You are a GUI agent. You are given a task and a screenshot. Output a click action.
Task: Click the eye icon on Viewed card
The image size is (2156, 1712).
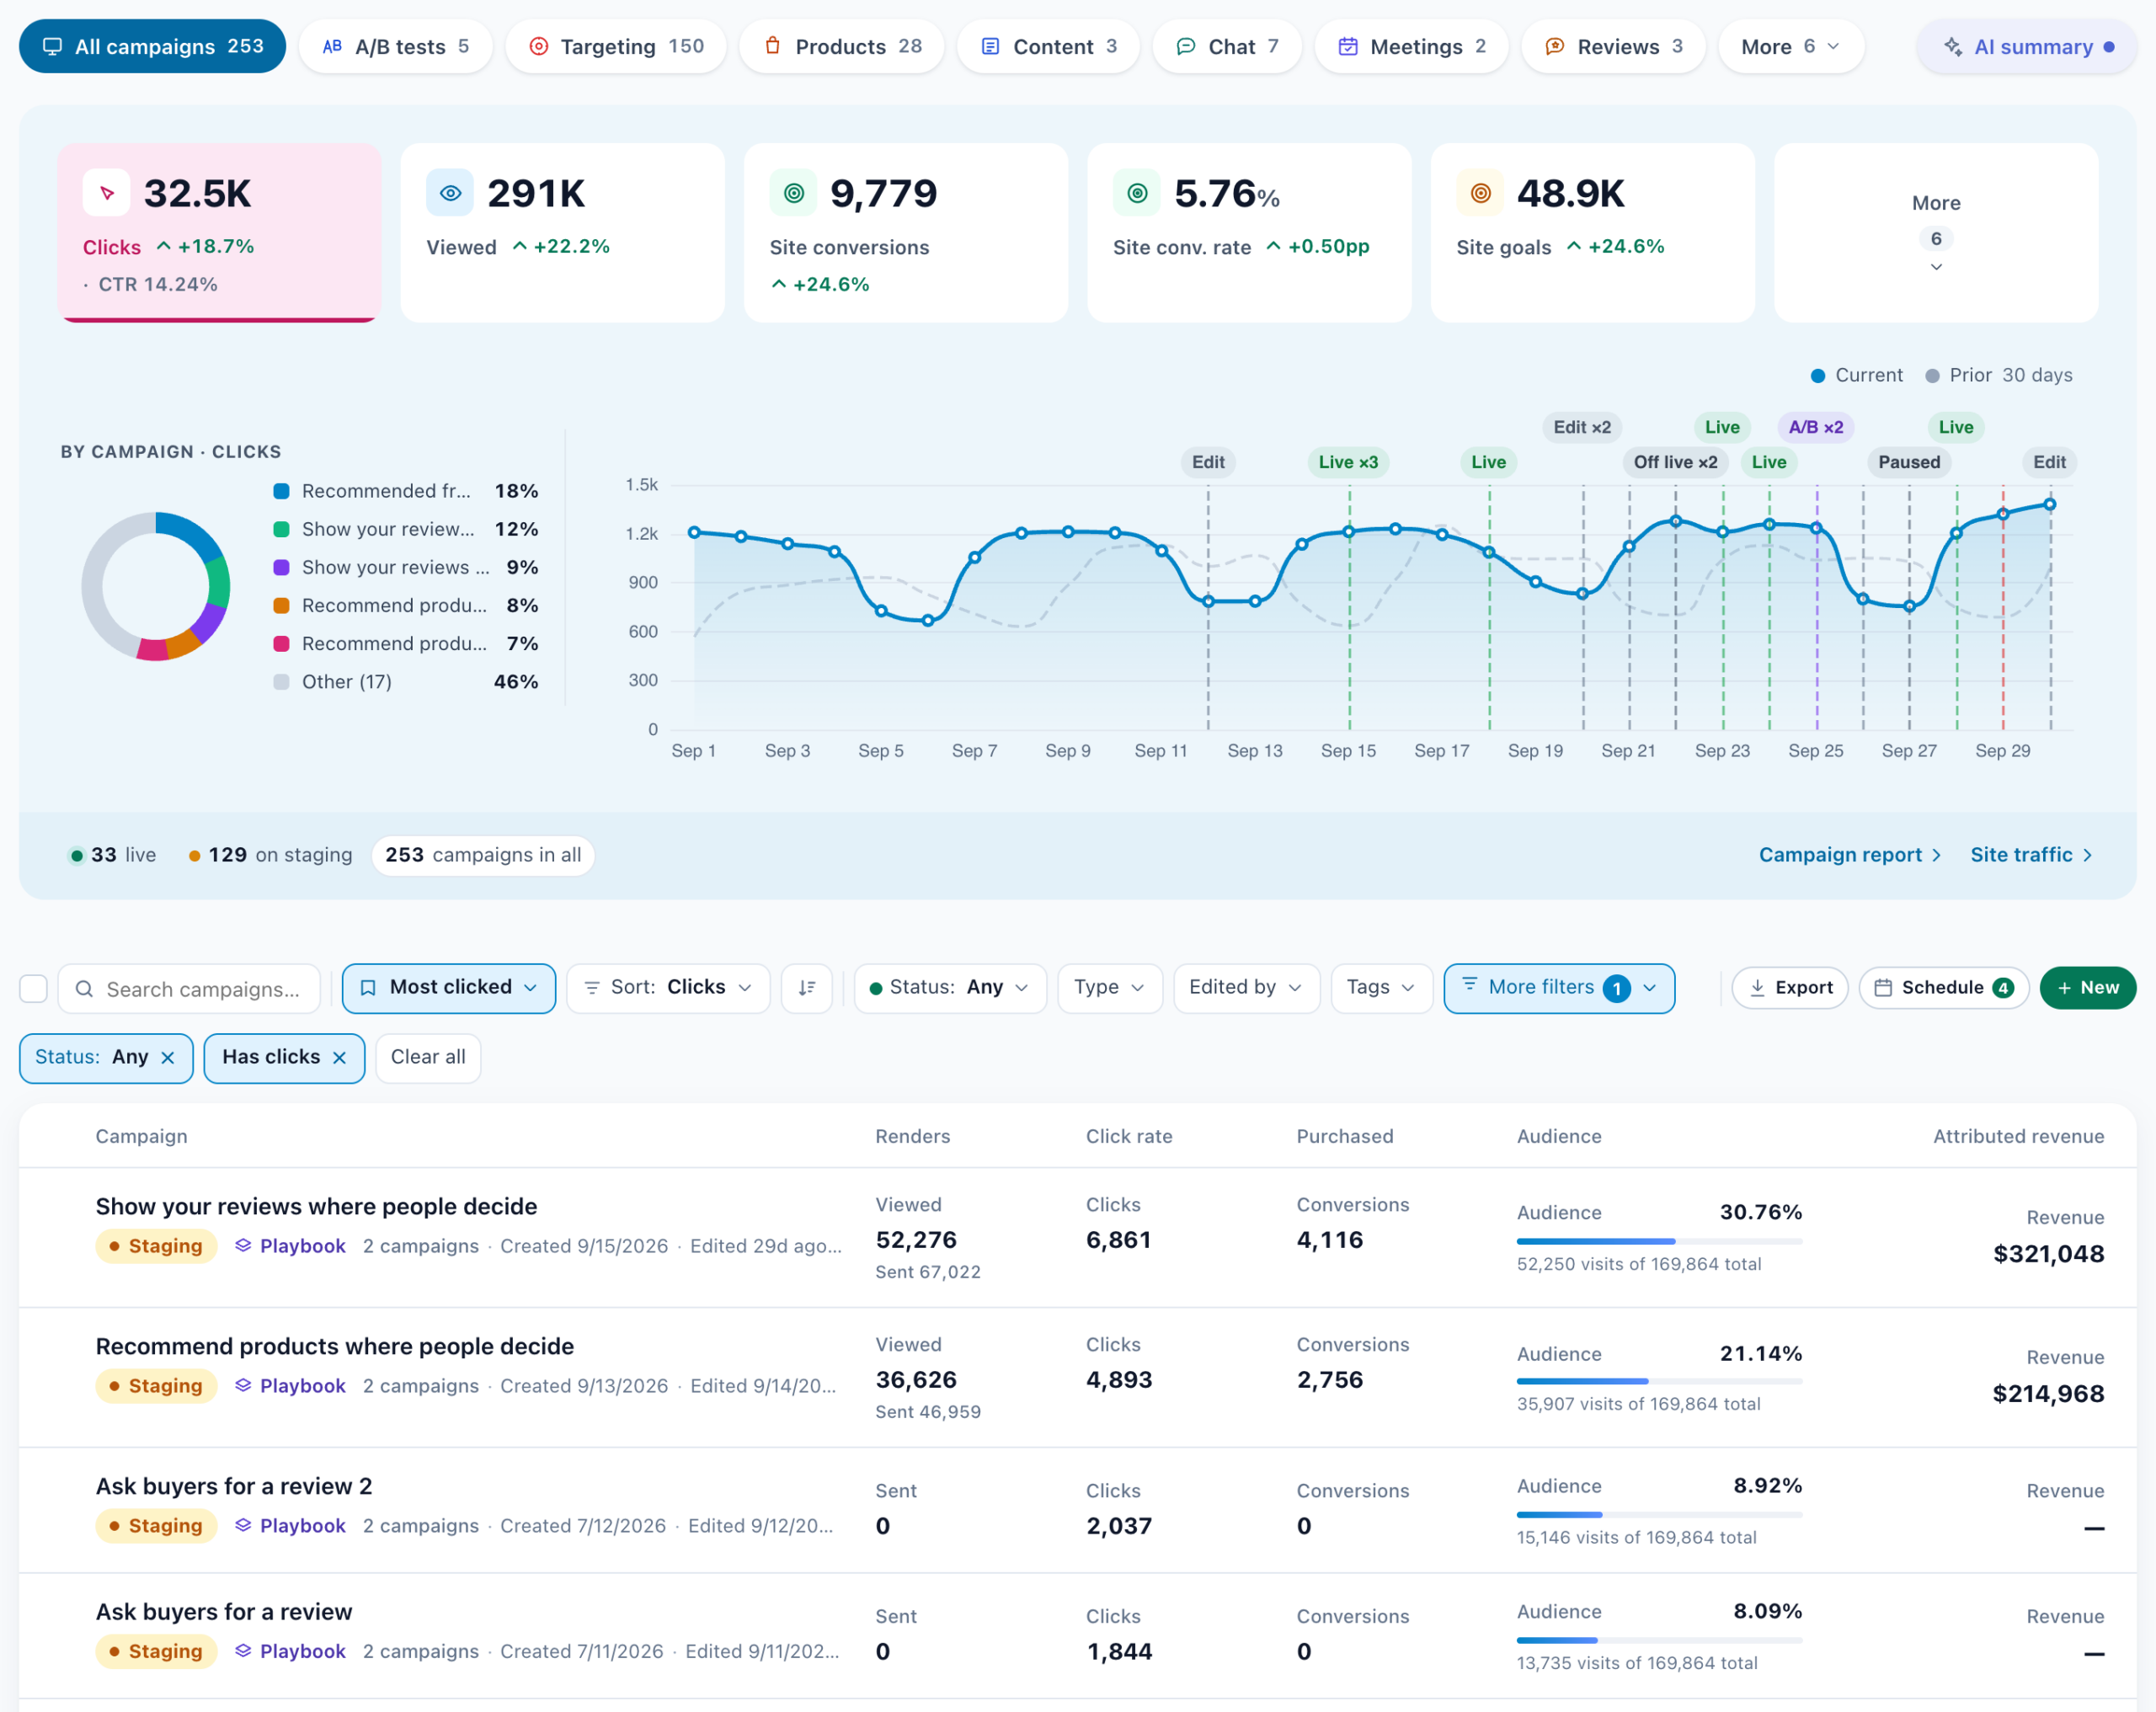pos(450,193)
